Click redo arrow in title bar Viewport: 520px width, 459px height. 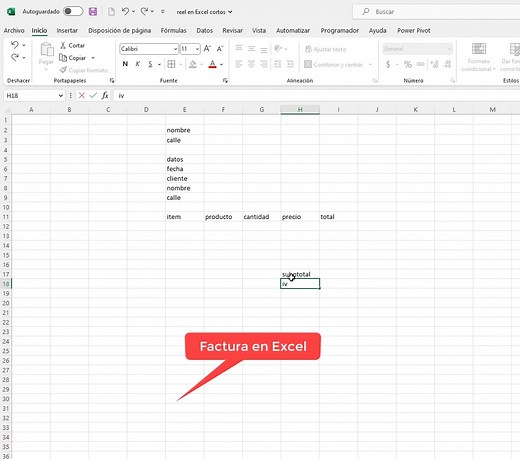coord(144,11)
